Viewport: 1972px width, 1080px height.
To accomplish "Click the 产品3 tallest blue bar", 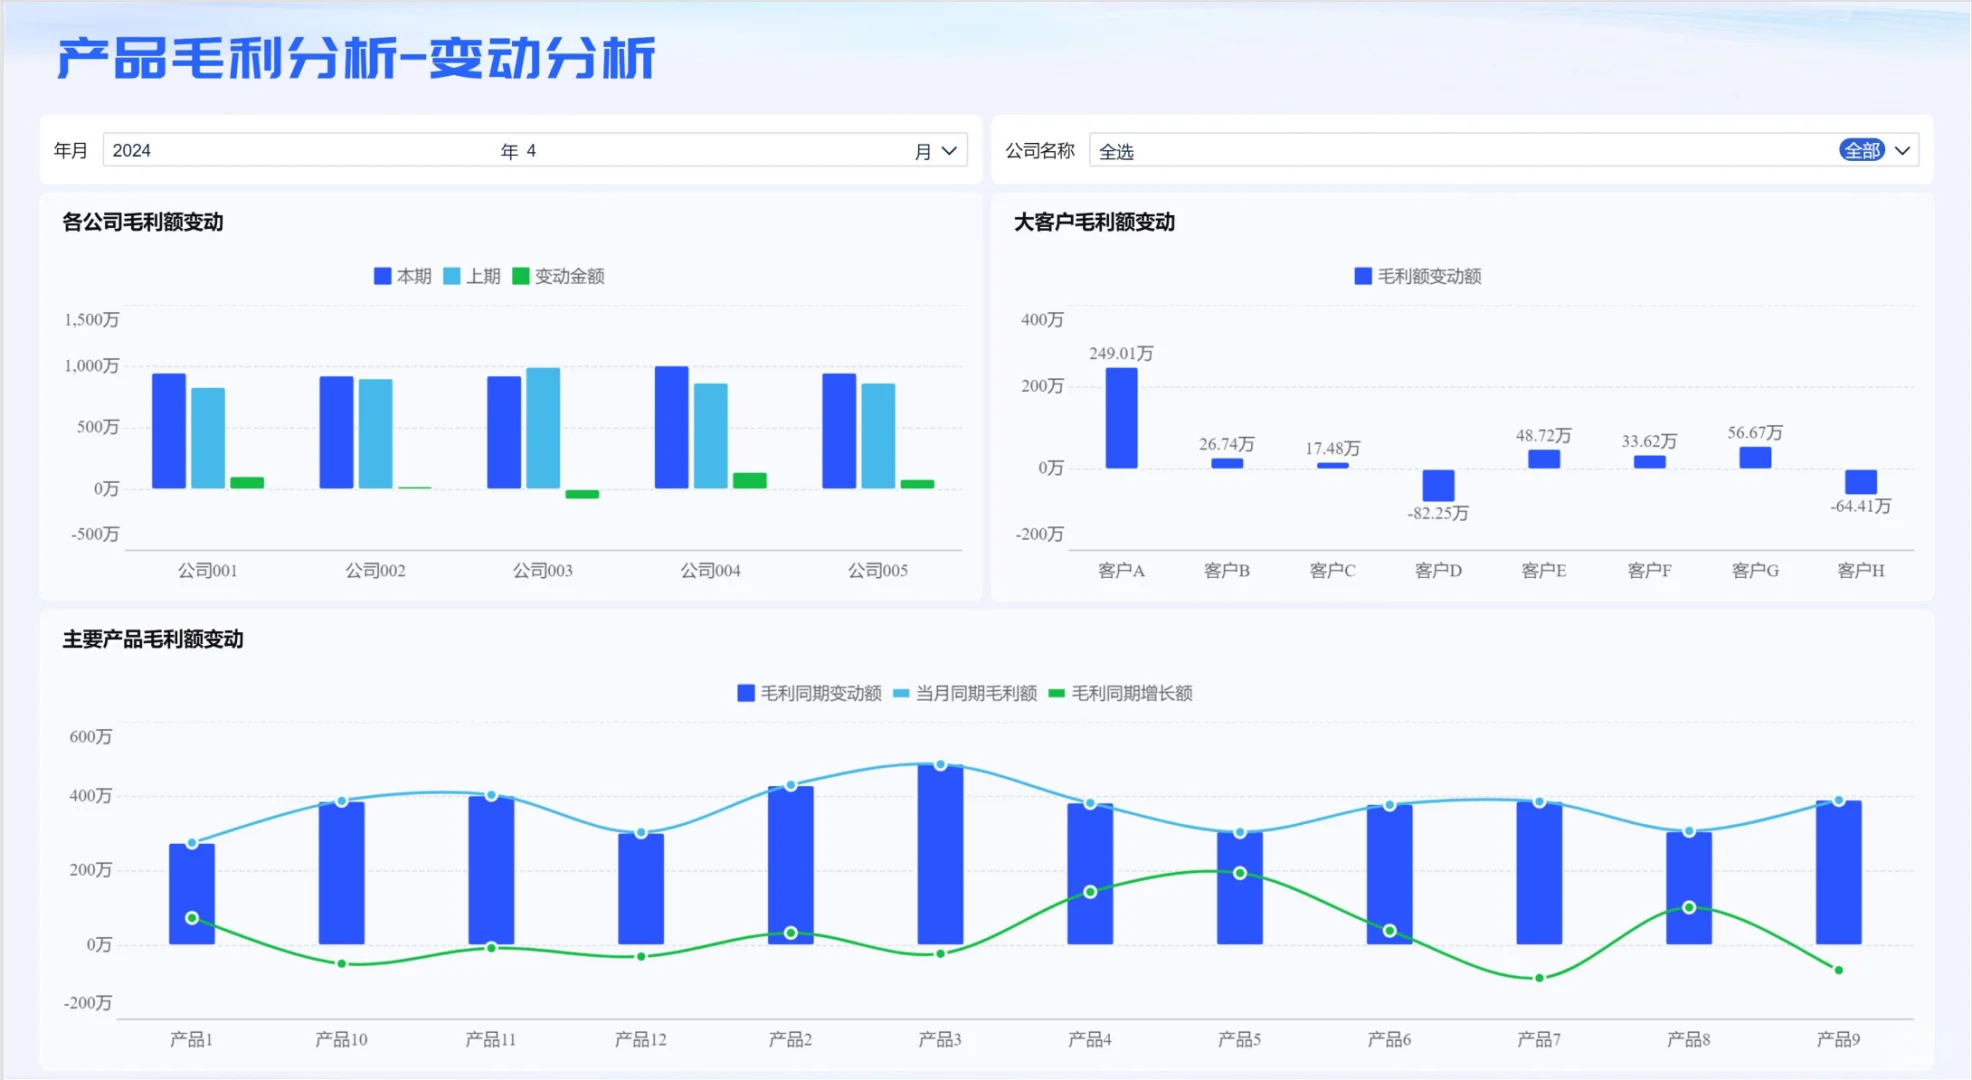I will pyautogui.click(x=940, y=855).
